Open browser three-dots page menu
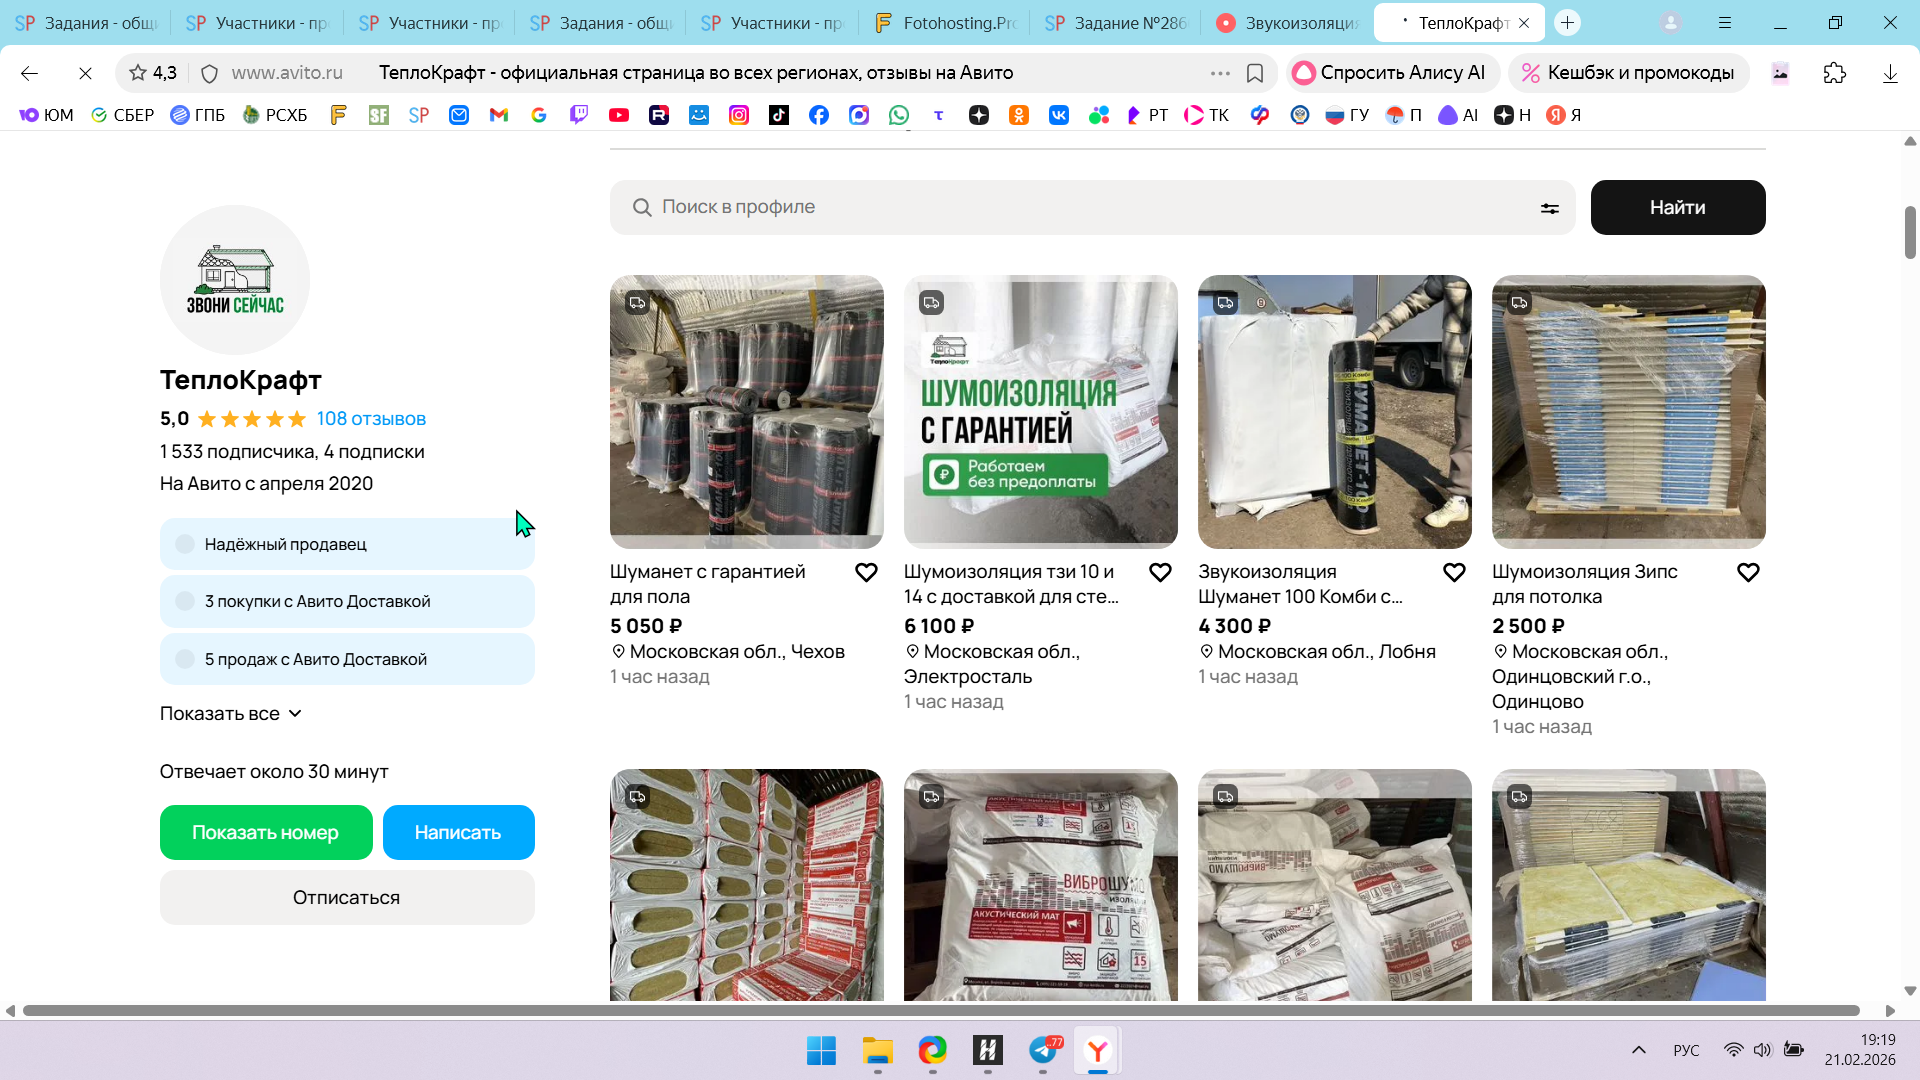The width and height of the screenshot is (1920, 1080). point(1220,73)
